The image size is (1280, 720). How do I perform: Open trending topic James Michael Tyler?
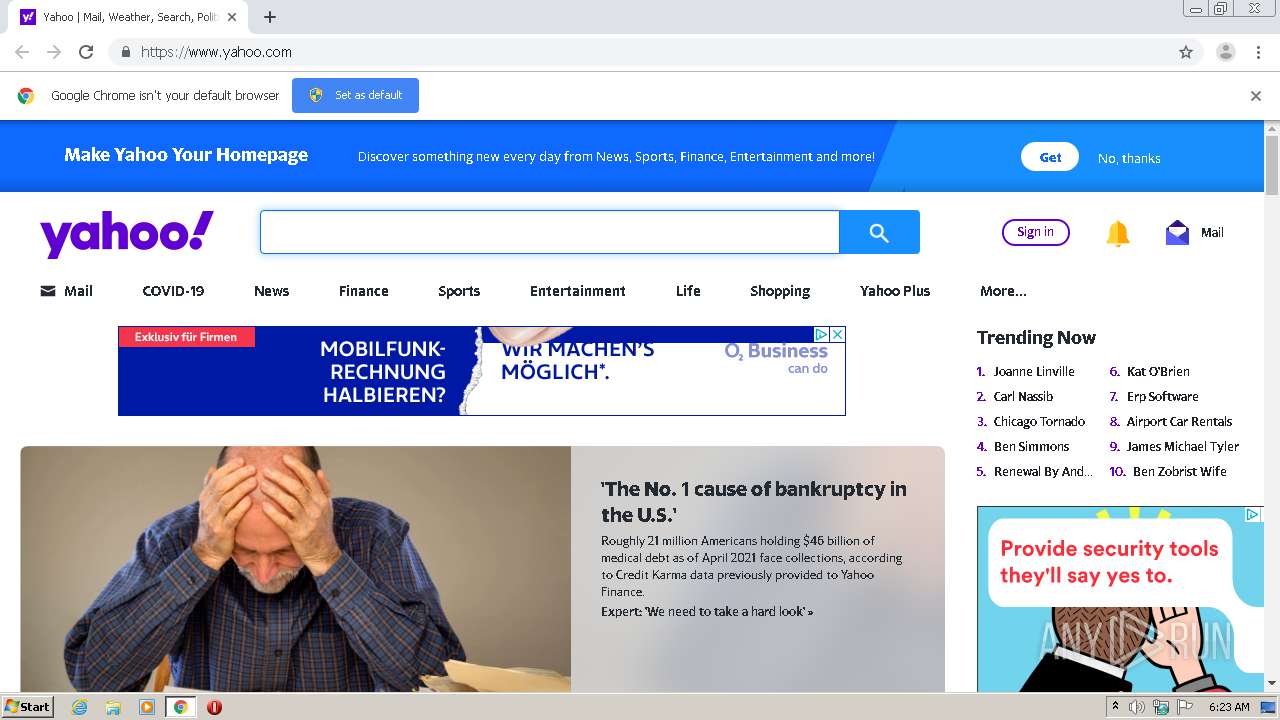(1183, 446)
